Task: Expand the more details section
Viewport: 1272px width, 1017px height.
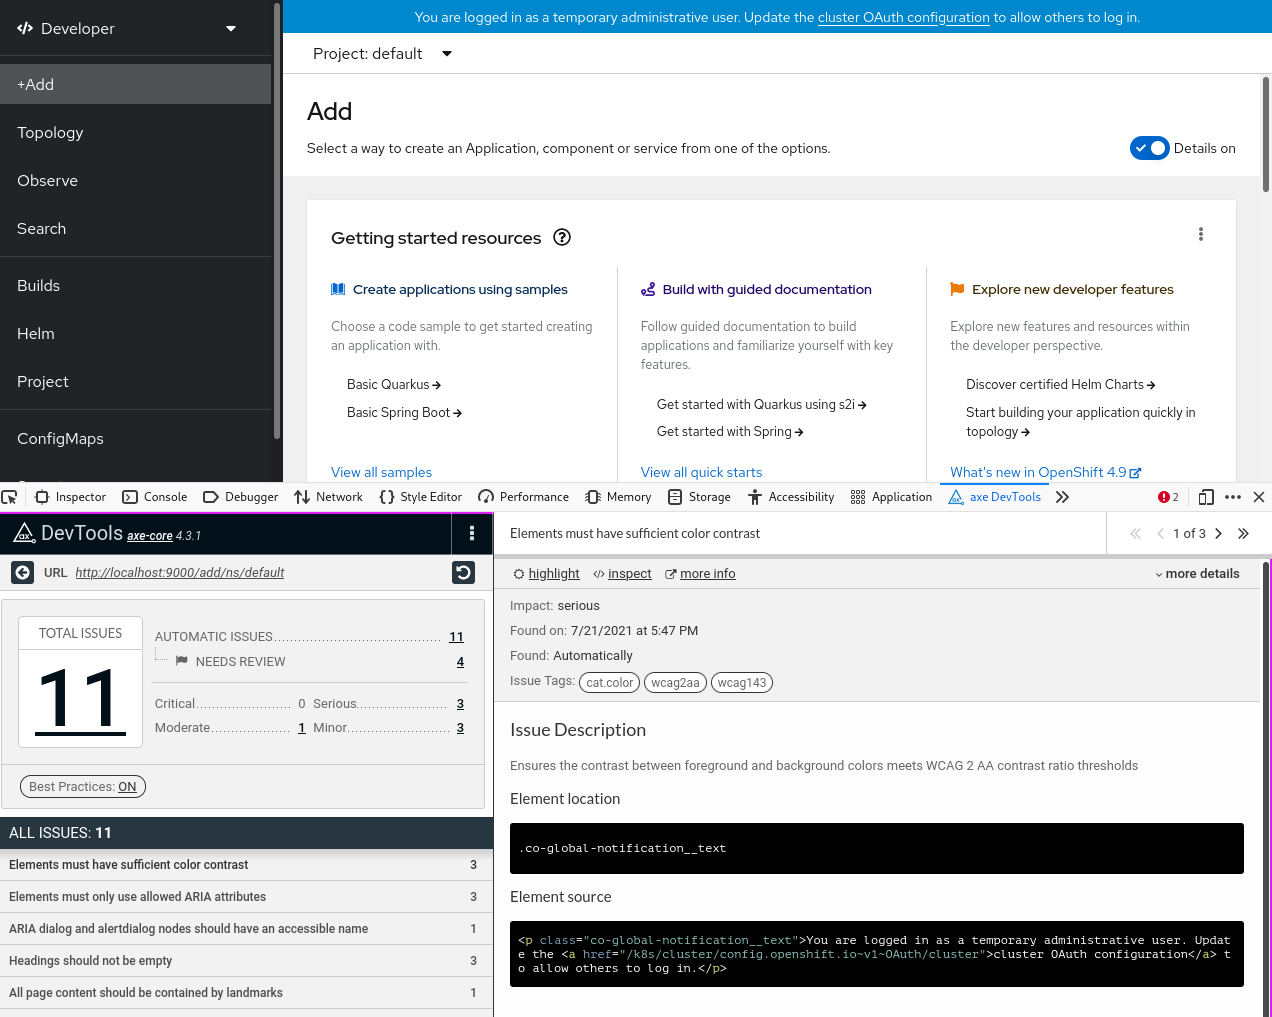Action: pyautogui.click(x=1197, y=574)
